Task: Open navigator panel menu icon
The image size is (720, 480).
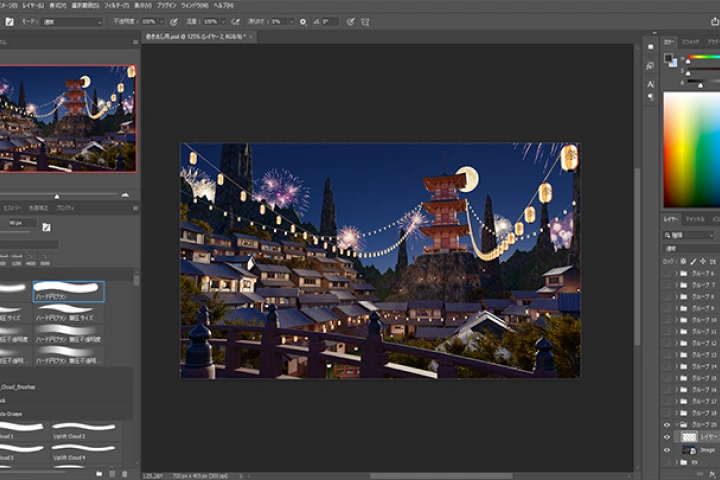Action: 135,42
